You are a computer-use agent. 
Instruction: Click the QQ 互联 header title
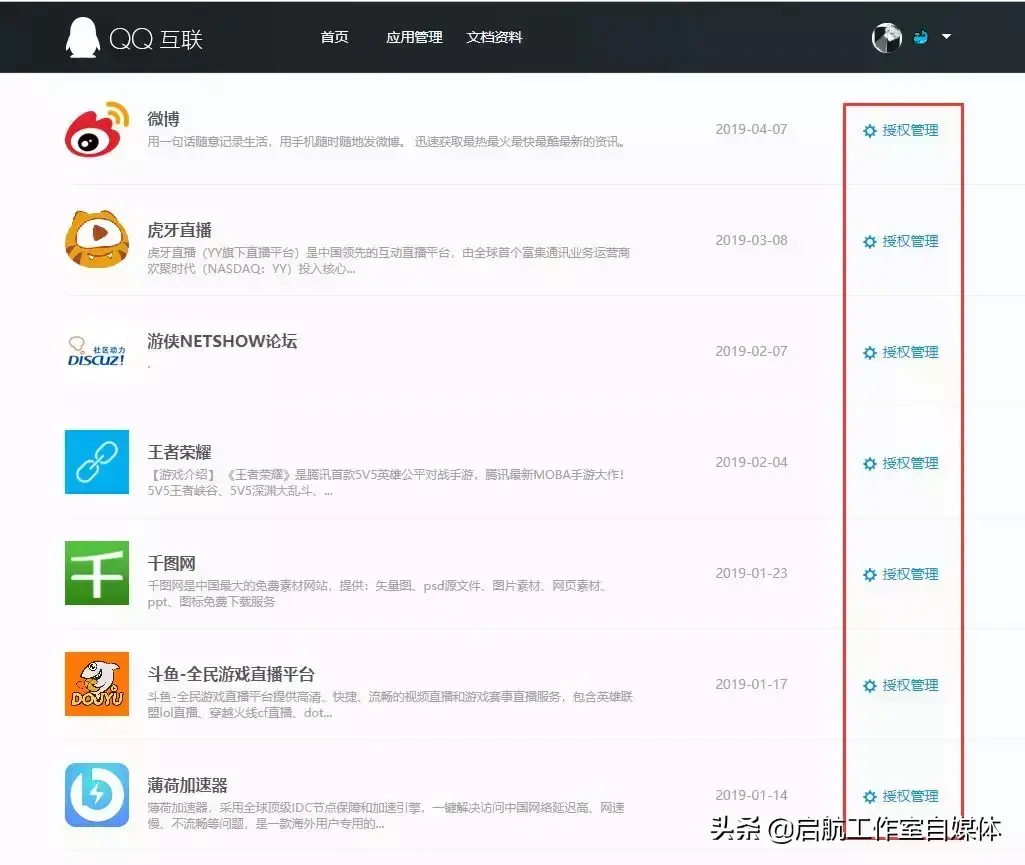point(156,39)
